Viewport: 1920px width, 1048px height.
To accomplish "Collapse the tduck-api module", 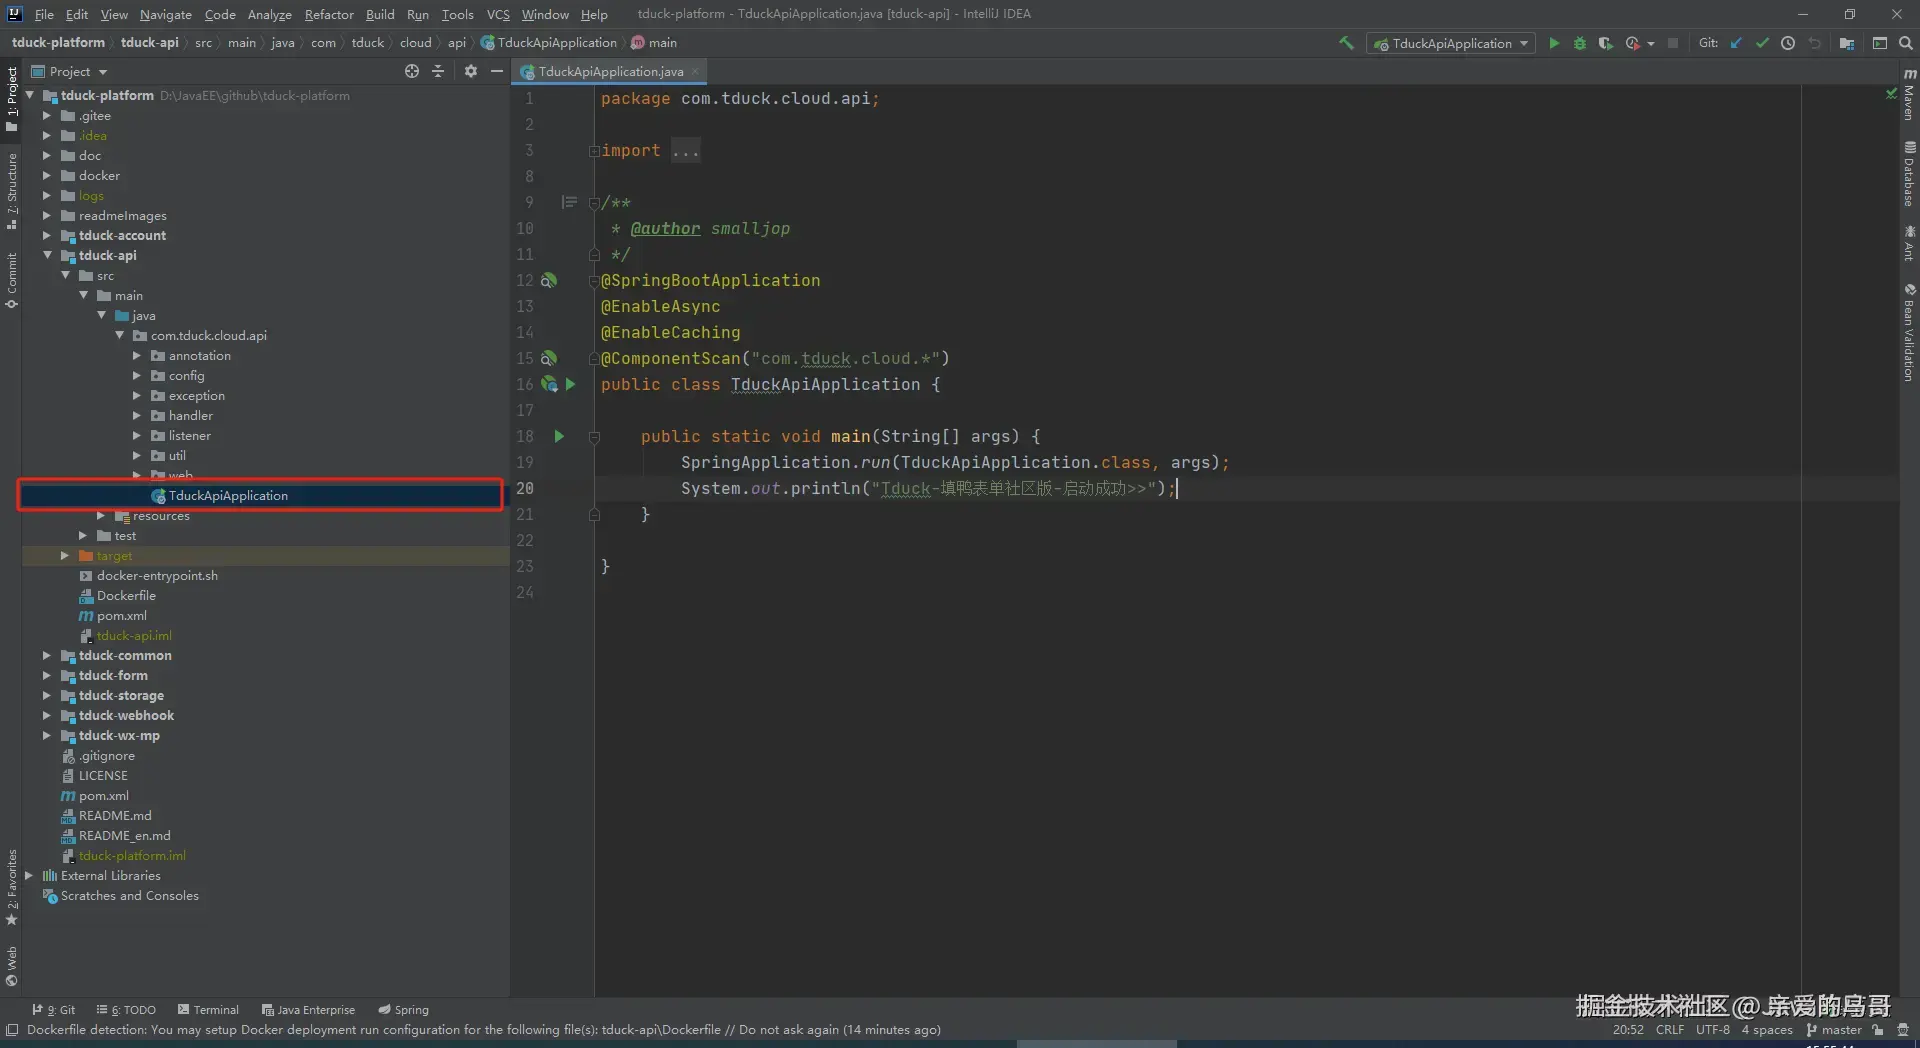I will [x=46, y=256].
